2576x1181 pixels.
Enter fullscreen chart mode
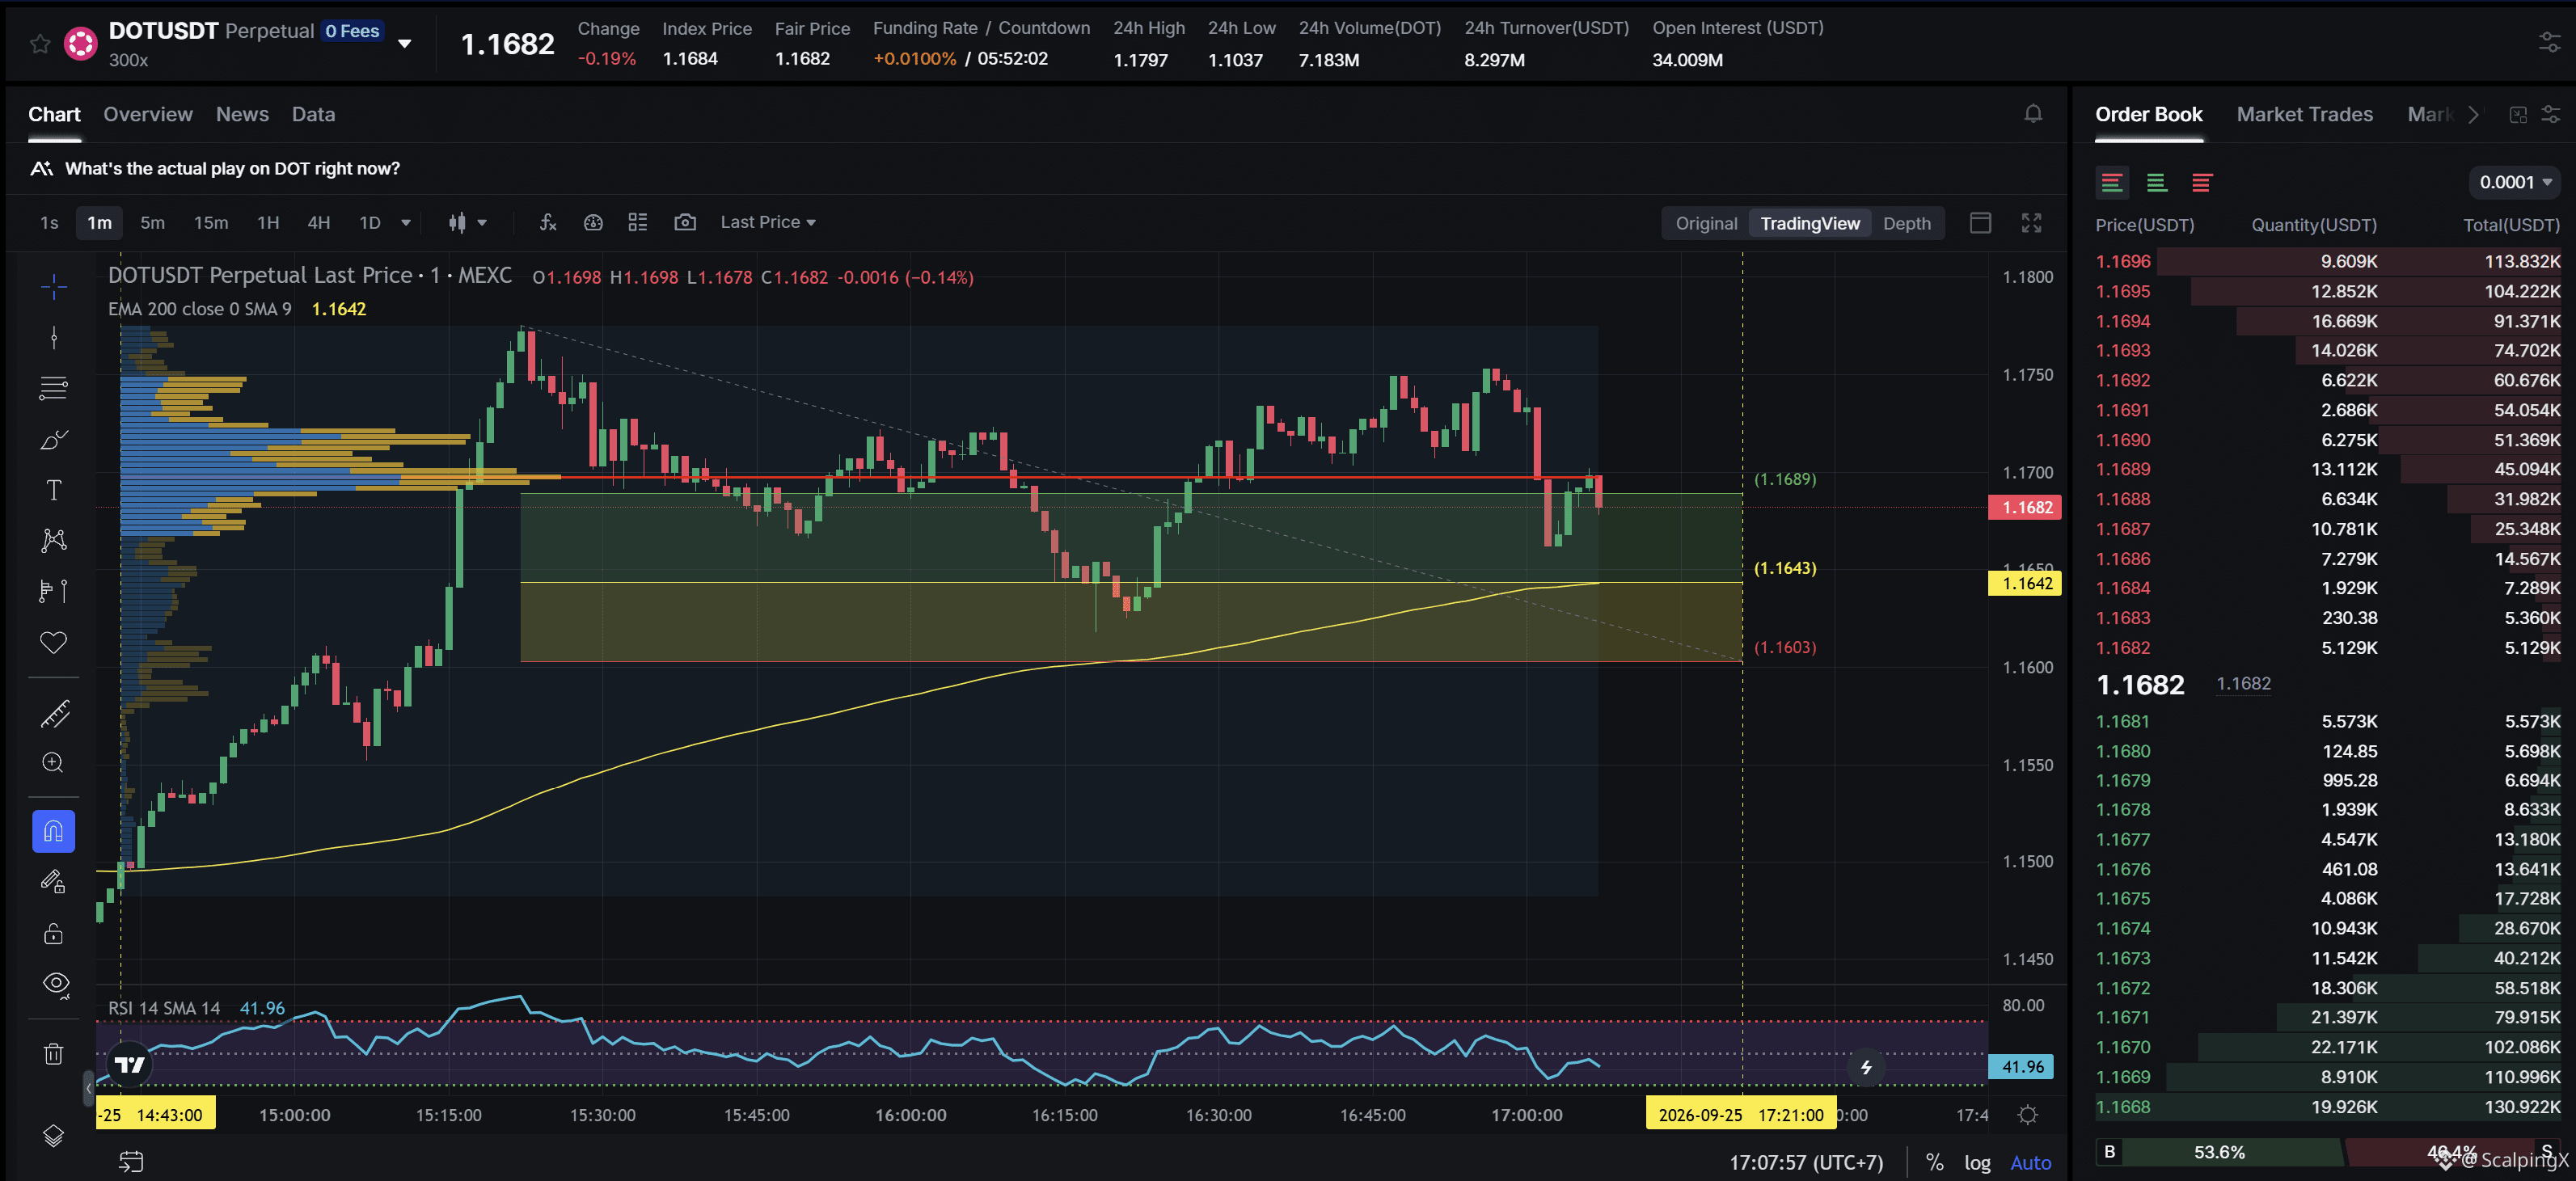coord(2031,222)
